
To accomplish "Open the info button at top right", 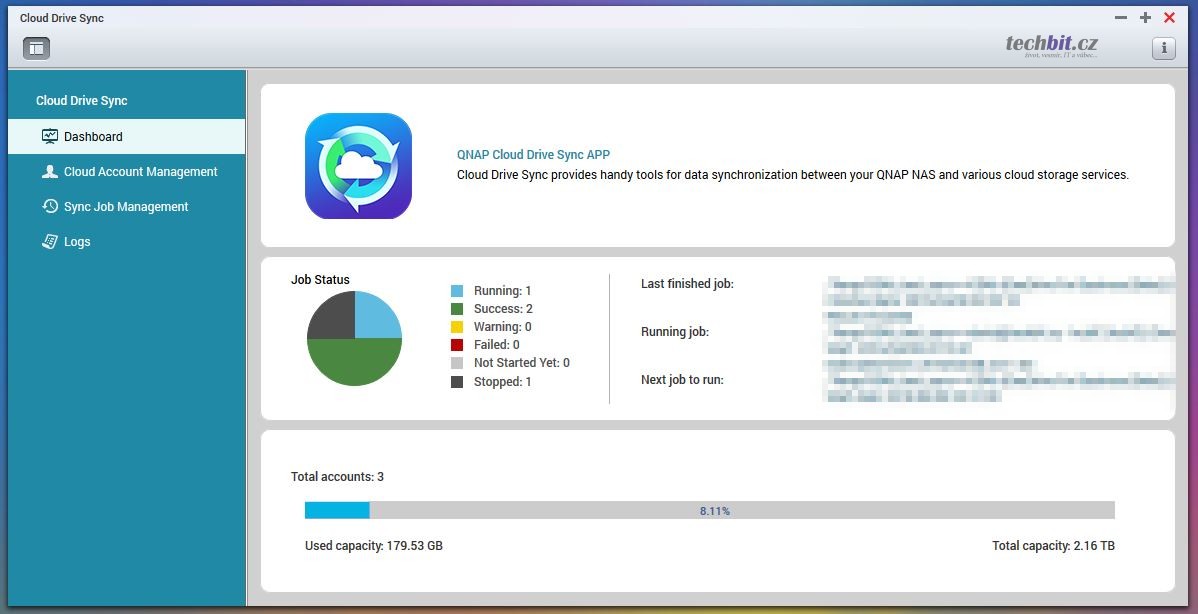I will (x=1163, y=48).
